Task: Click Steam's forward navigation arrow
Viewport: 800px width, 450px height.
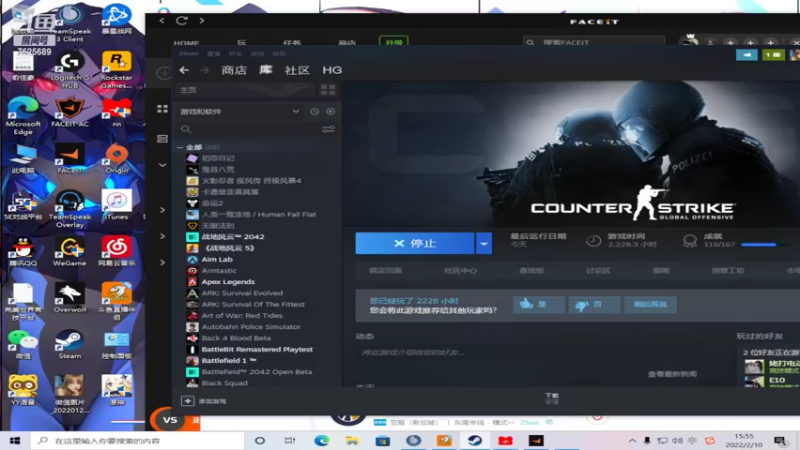Action: coord(205,70)
